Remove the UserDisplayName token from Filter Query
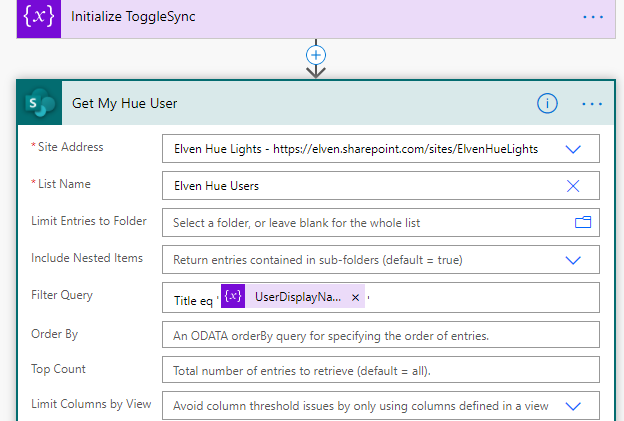624x421 pixels. point(355,297)
